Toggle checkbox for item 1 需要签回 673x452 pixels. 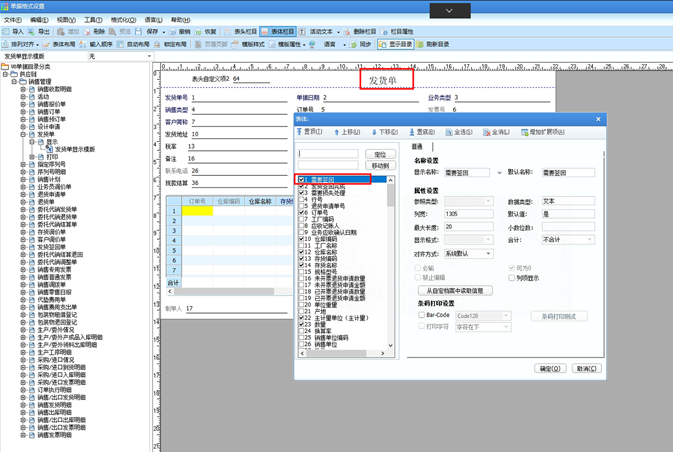click(301, 179)
